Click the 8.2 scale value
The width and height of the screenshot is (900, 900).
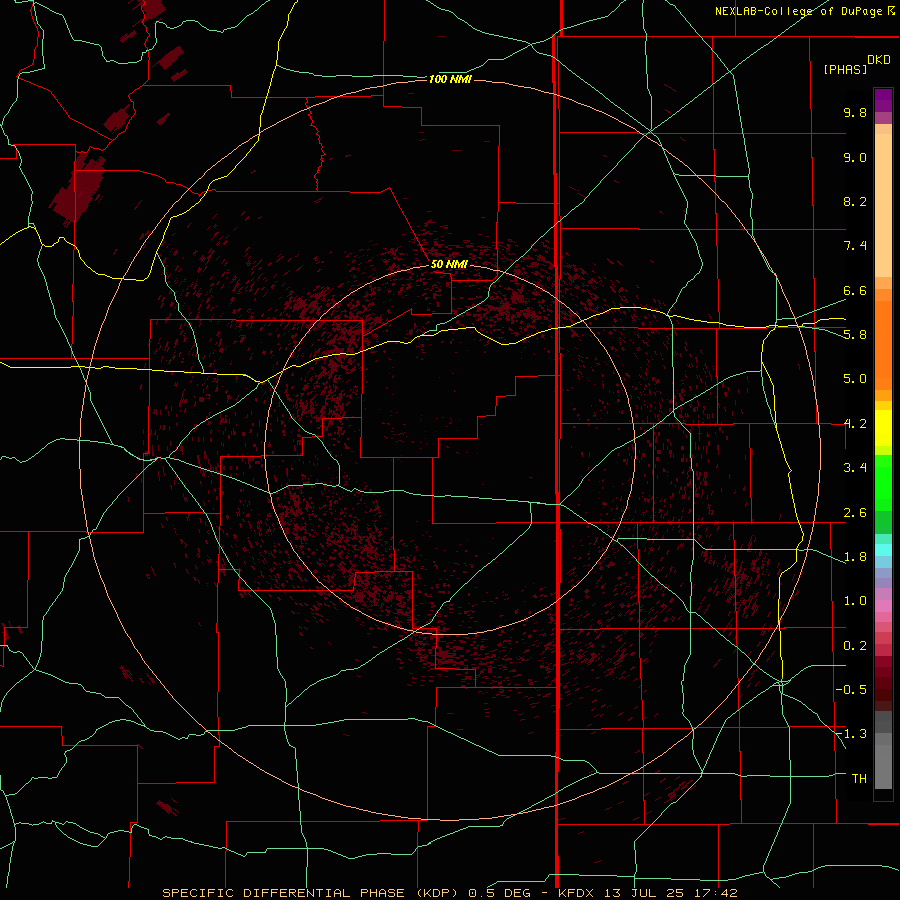coord(855,201)
